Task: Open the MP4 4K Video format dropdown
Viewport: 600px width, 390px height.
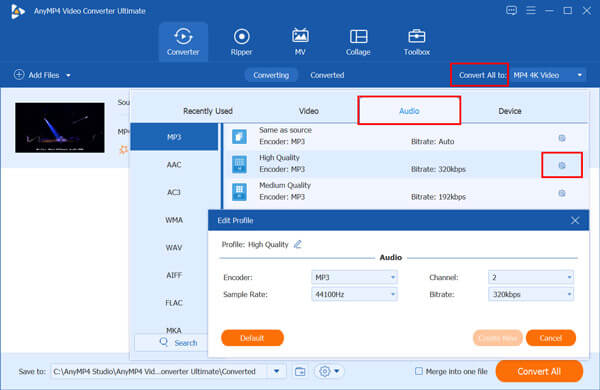Action: [x=549, y=75]
